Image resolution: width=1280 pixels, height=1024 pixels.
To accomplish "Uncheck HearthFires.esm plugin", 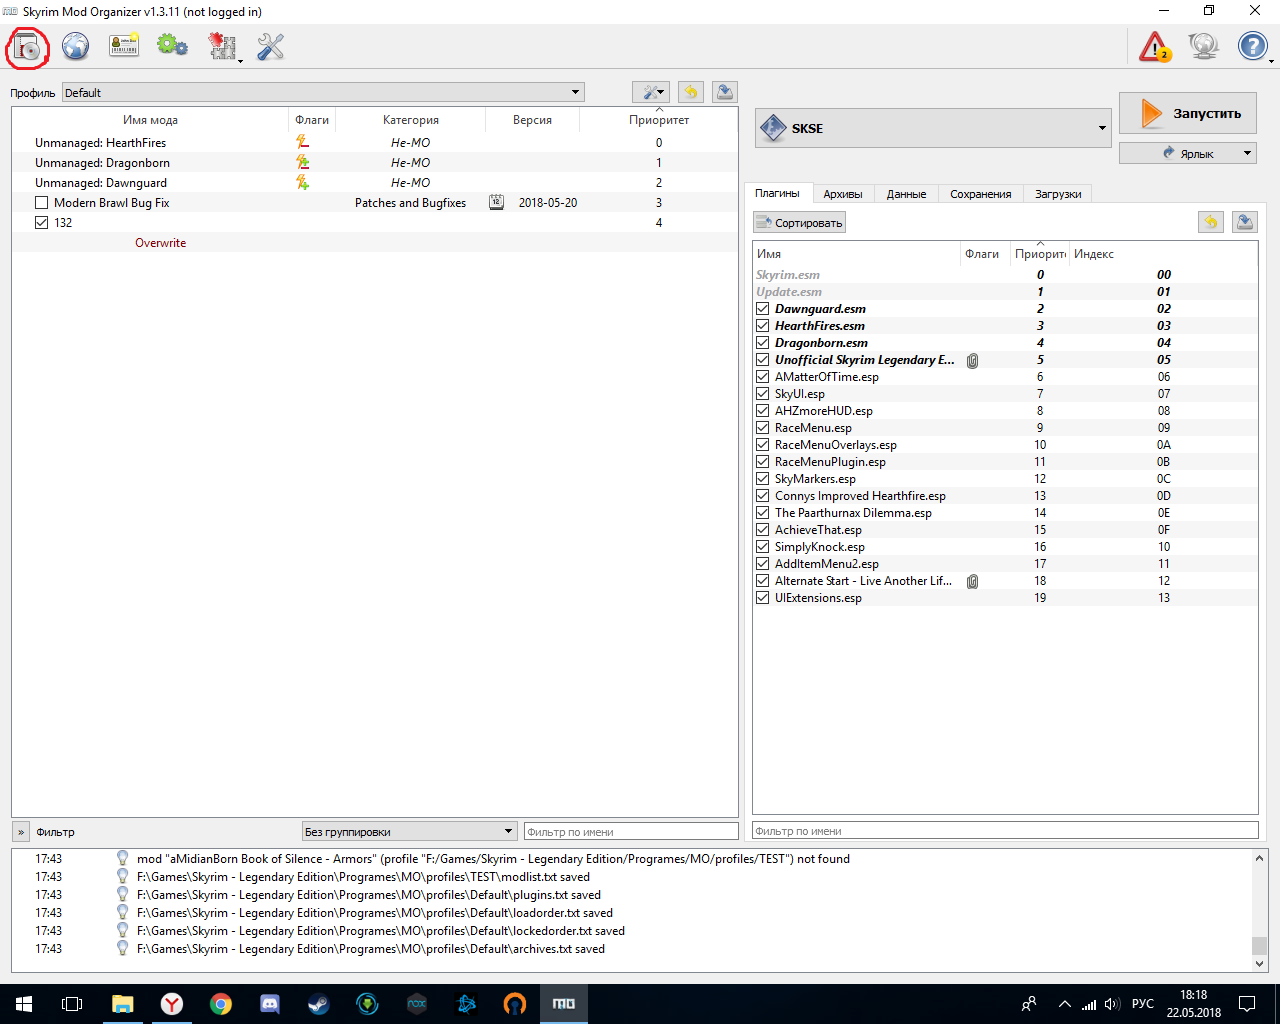I will (x=763, y=326).
